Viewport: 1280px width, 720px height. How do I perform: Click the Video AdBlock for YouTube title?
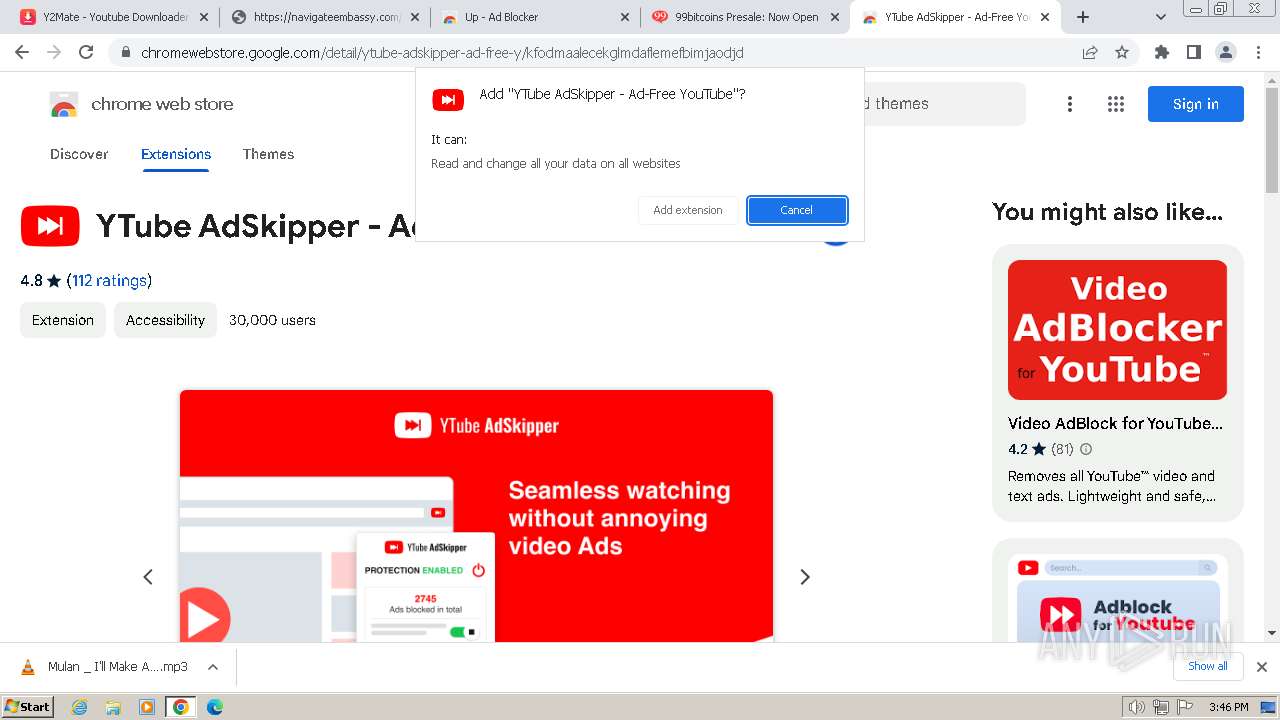(x=1115, y=423)
